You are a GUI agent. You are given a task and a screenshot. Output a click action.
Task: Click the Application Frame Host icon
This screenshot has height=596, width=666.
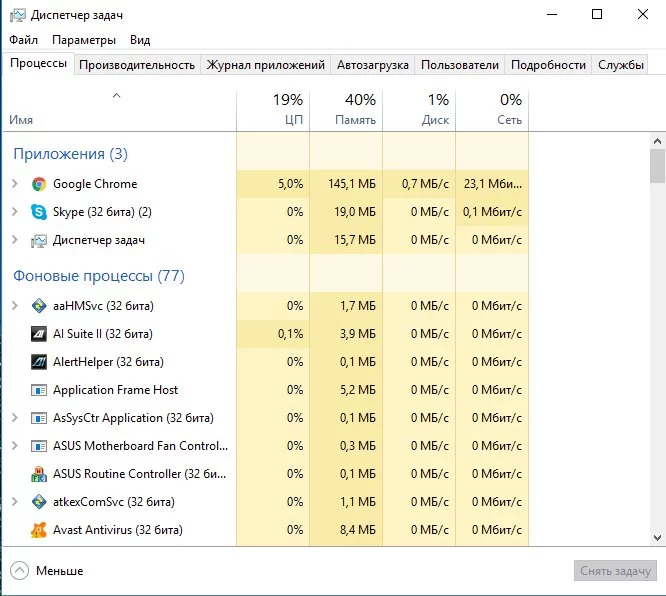point(39,390)
